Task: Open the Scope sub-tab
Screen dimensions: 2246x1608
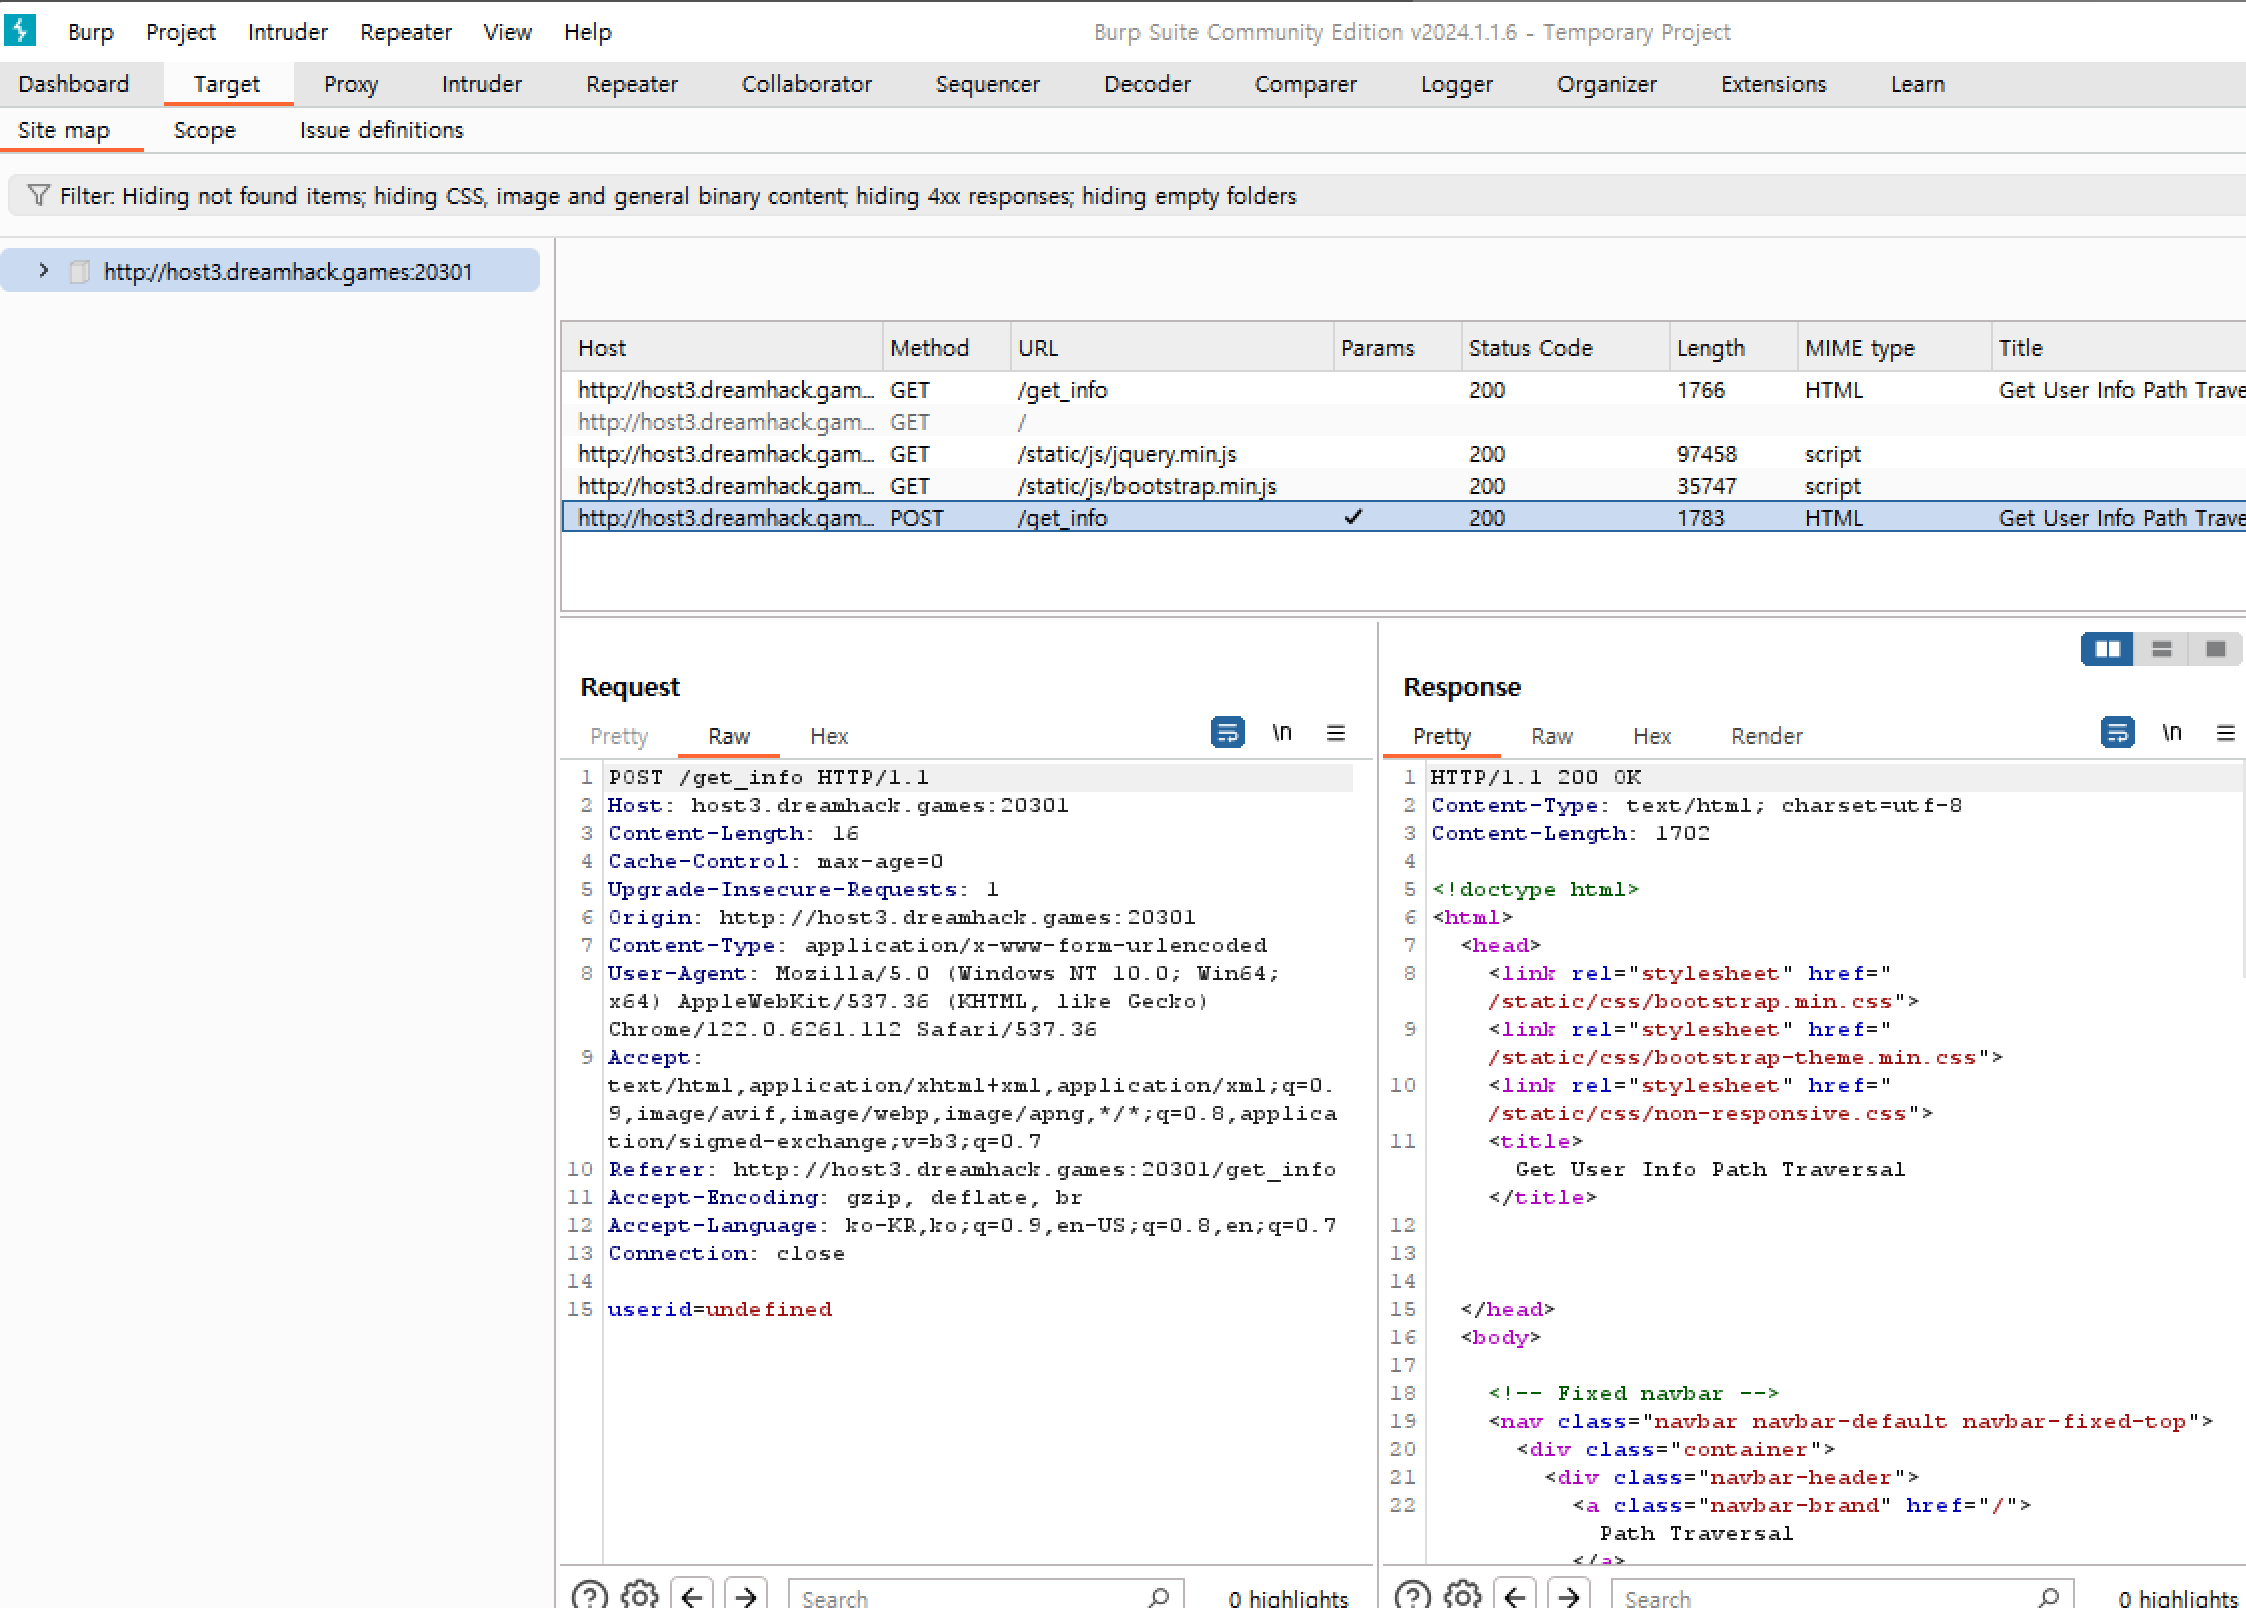Action: click(204, 130)
